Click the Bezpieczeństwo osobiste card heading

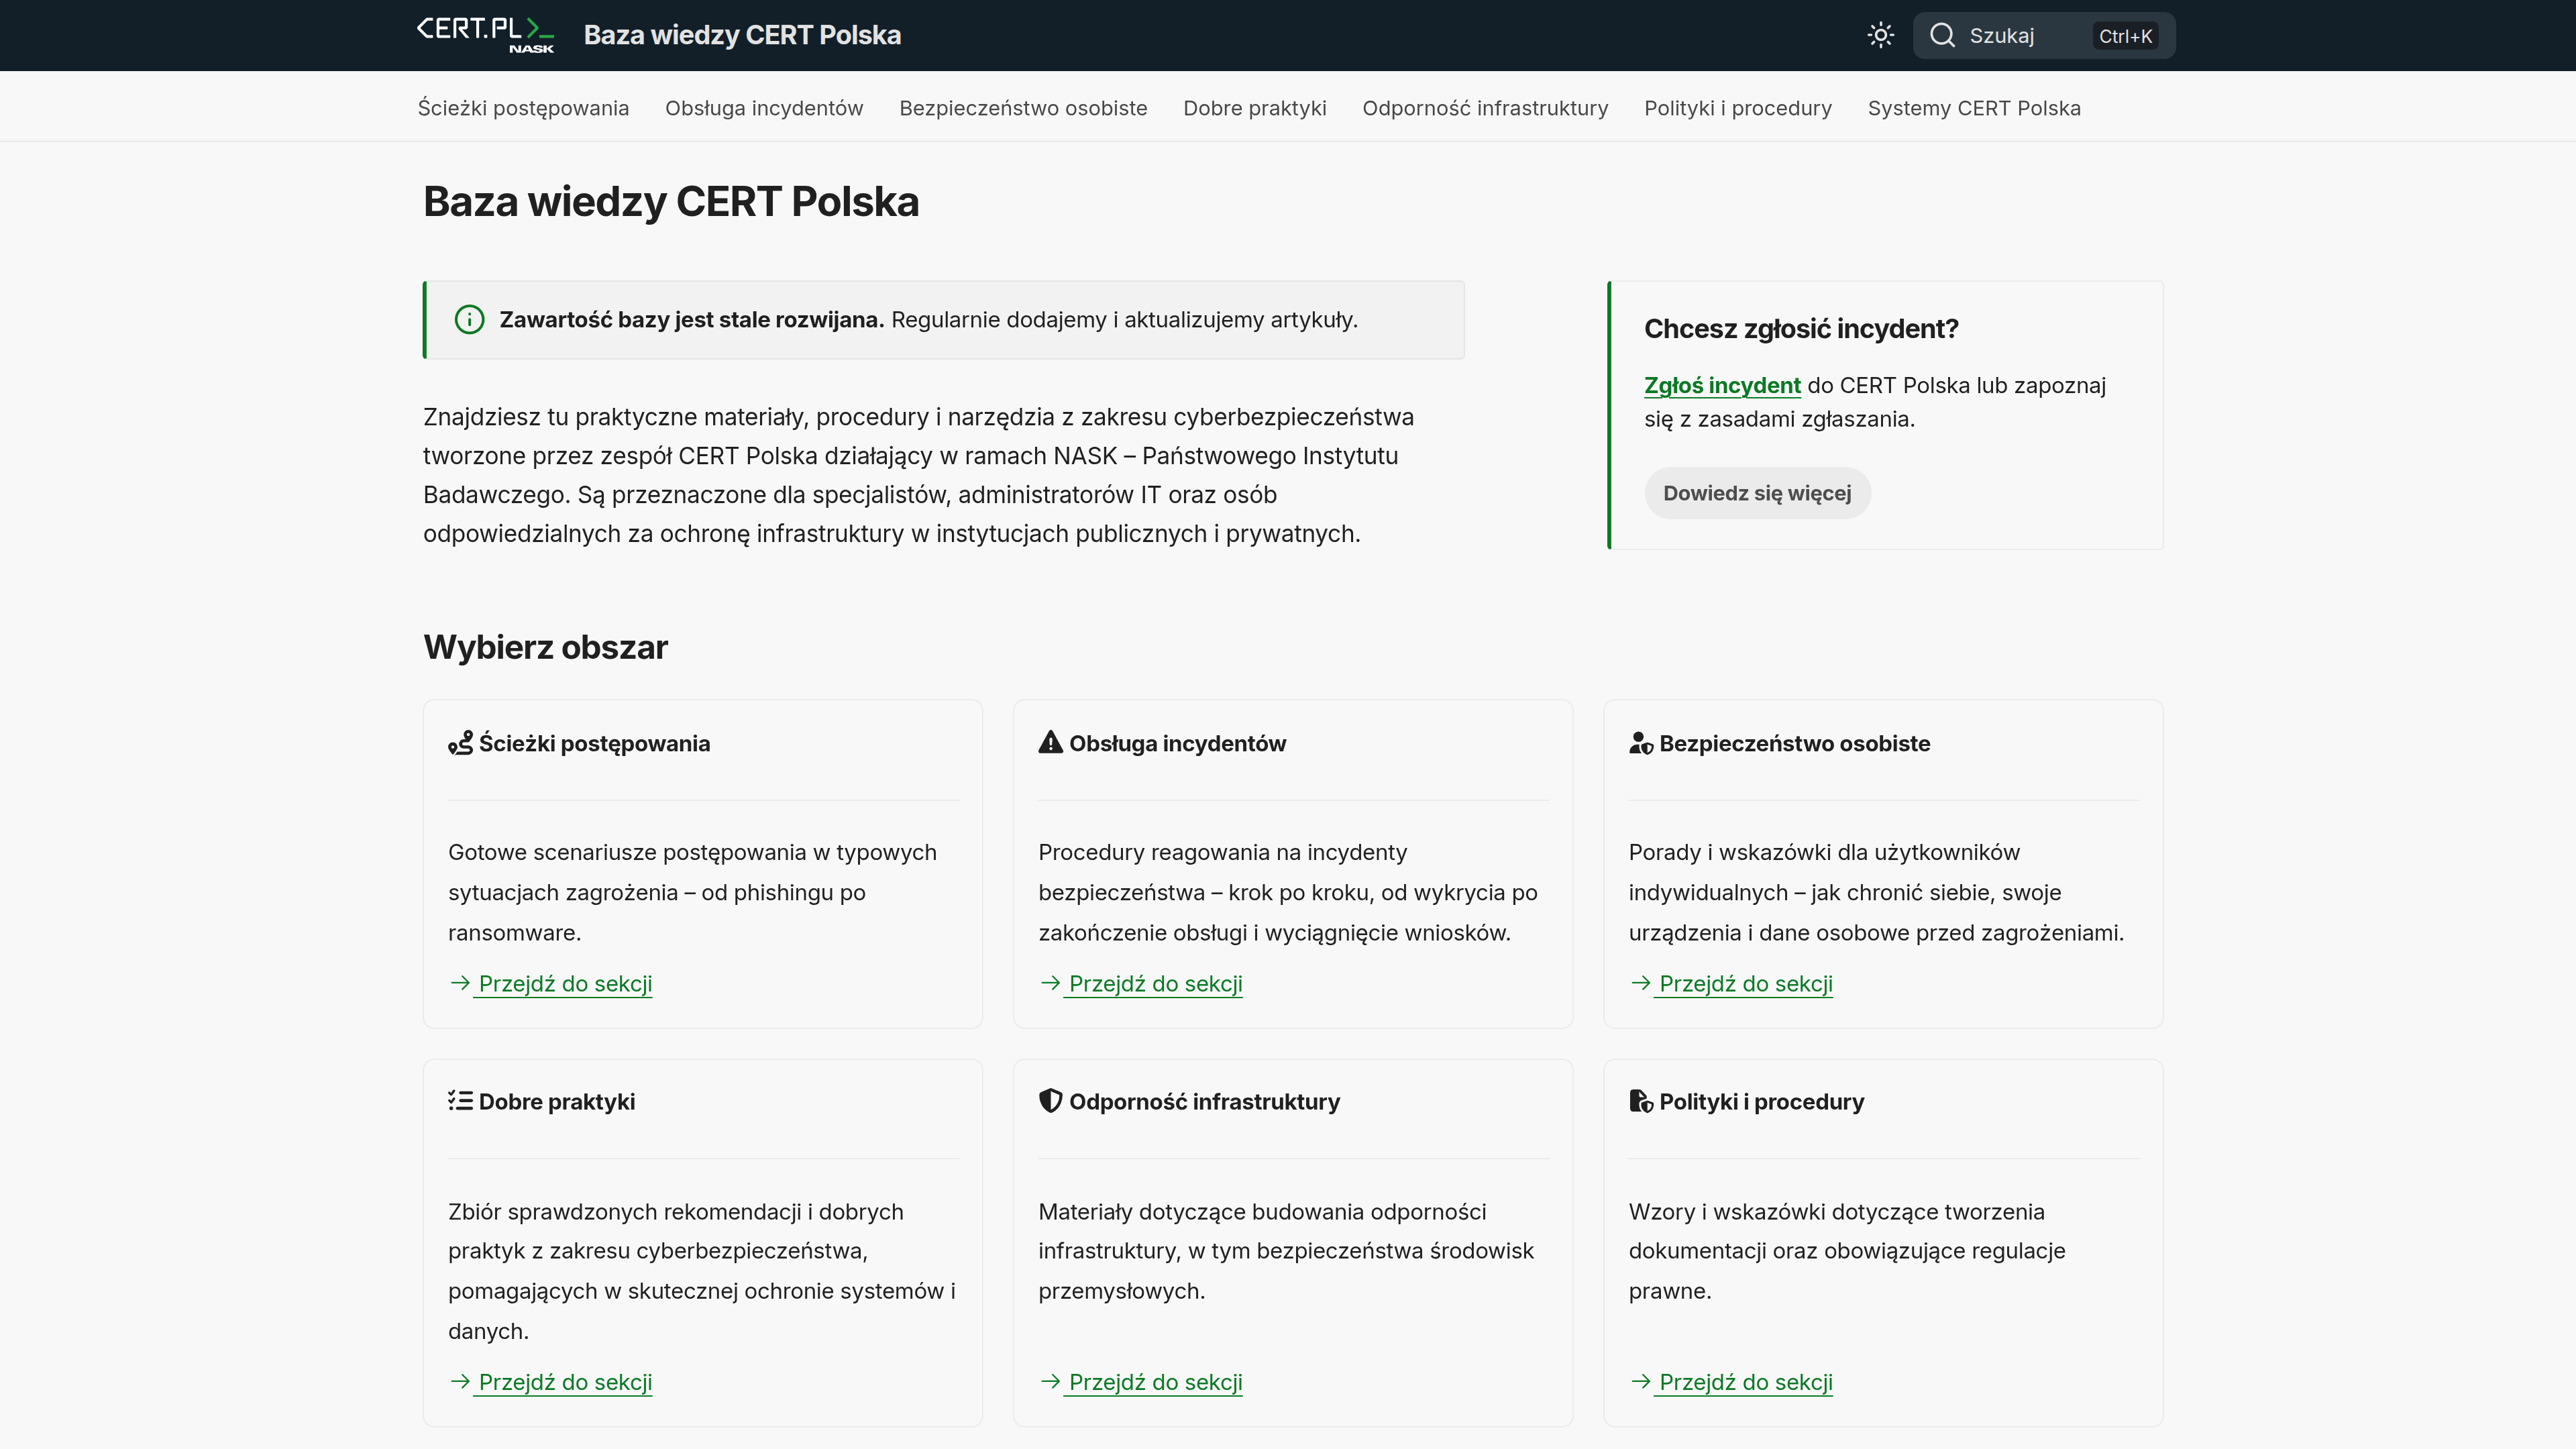coord(1794,743)
